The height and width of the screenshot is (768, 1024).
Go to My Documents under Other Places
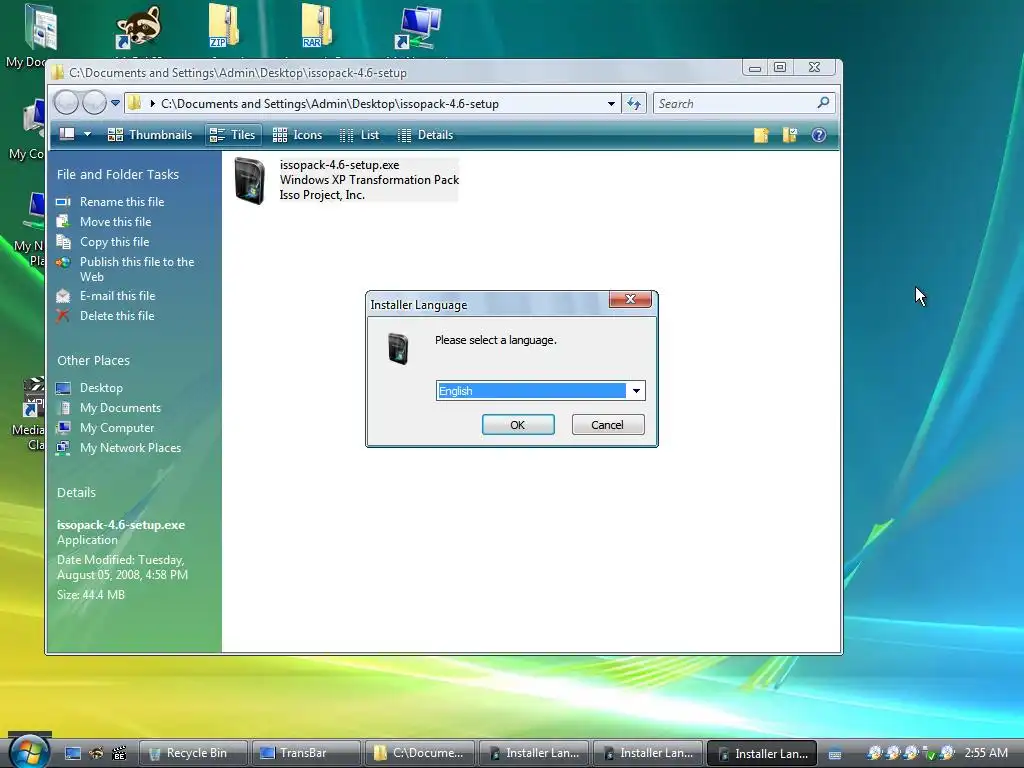tap(120, 408)
